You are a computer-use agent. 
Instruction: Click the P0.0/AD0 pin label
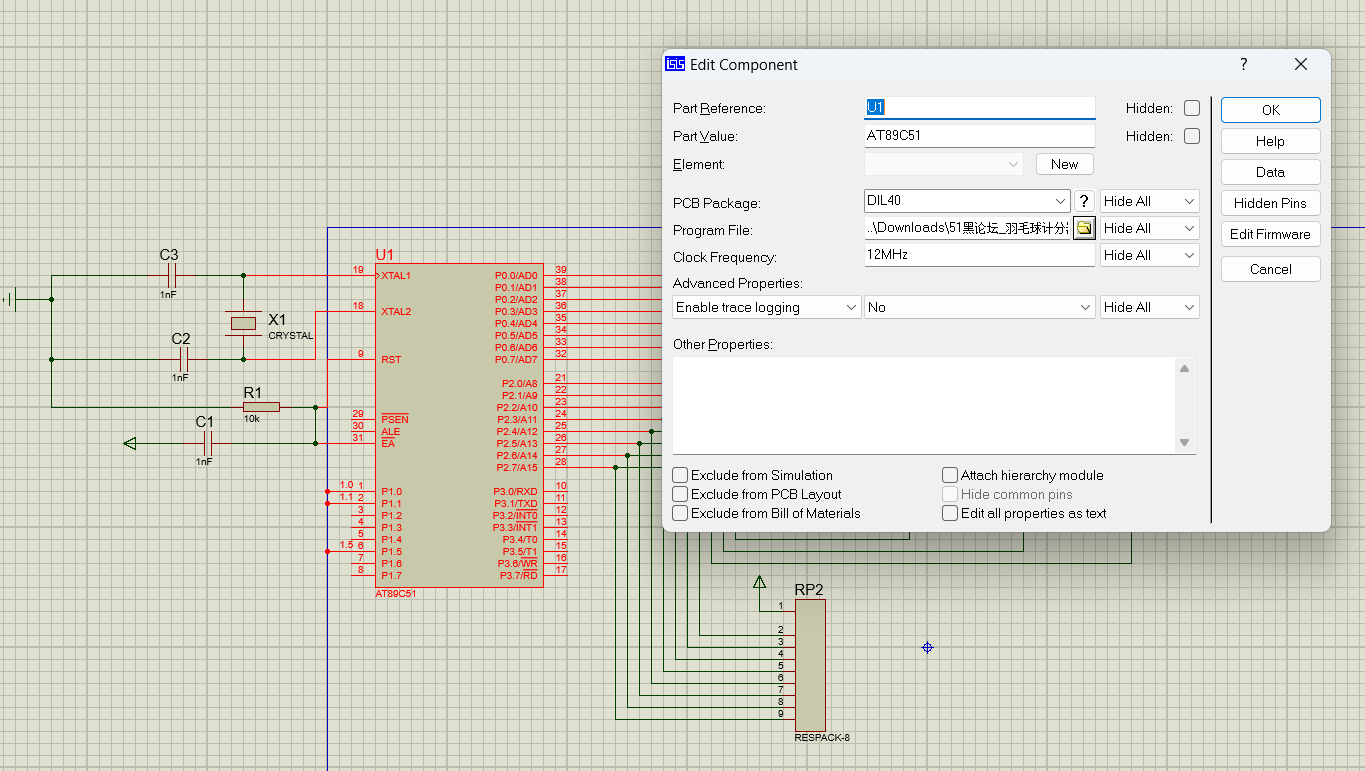click(516, 275)
